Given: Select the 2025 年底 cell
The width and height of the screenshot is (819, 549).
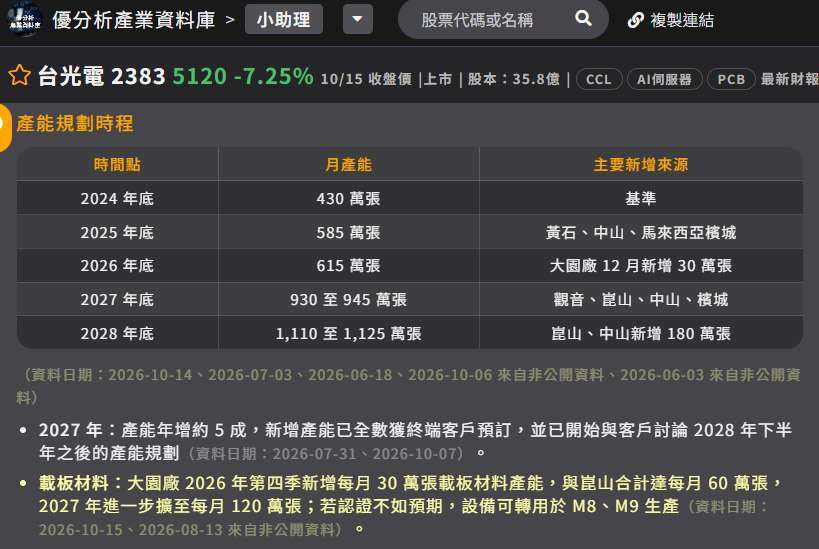Looking at the screenshot, I should tap(117, 232).
